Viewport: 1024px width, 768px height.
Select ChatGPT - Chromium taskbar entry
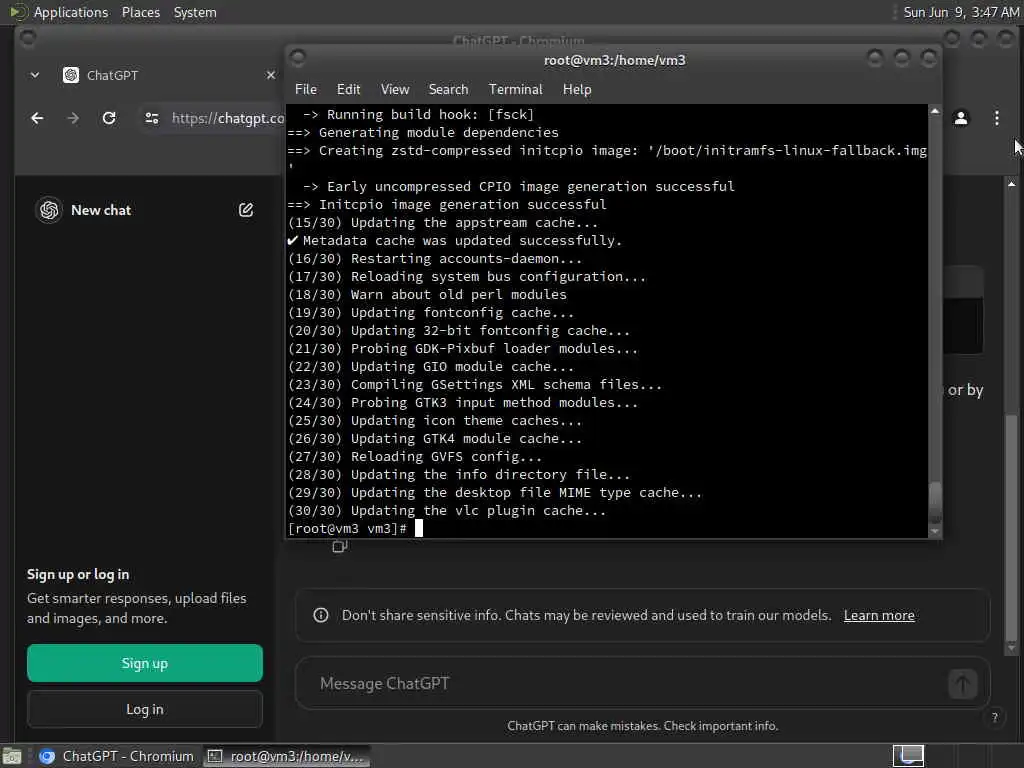[x=116, y=756]
